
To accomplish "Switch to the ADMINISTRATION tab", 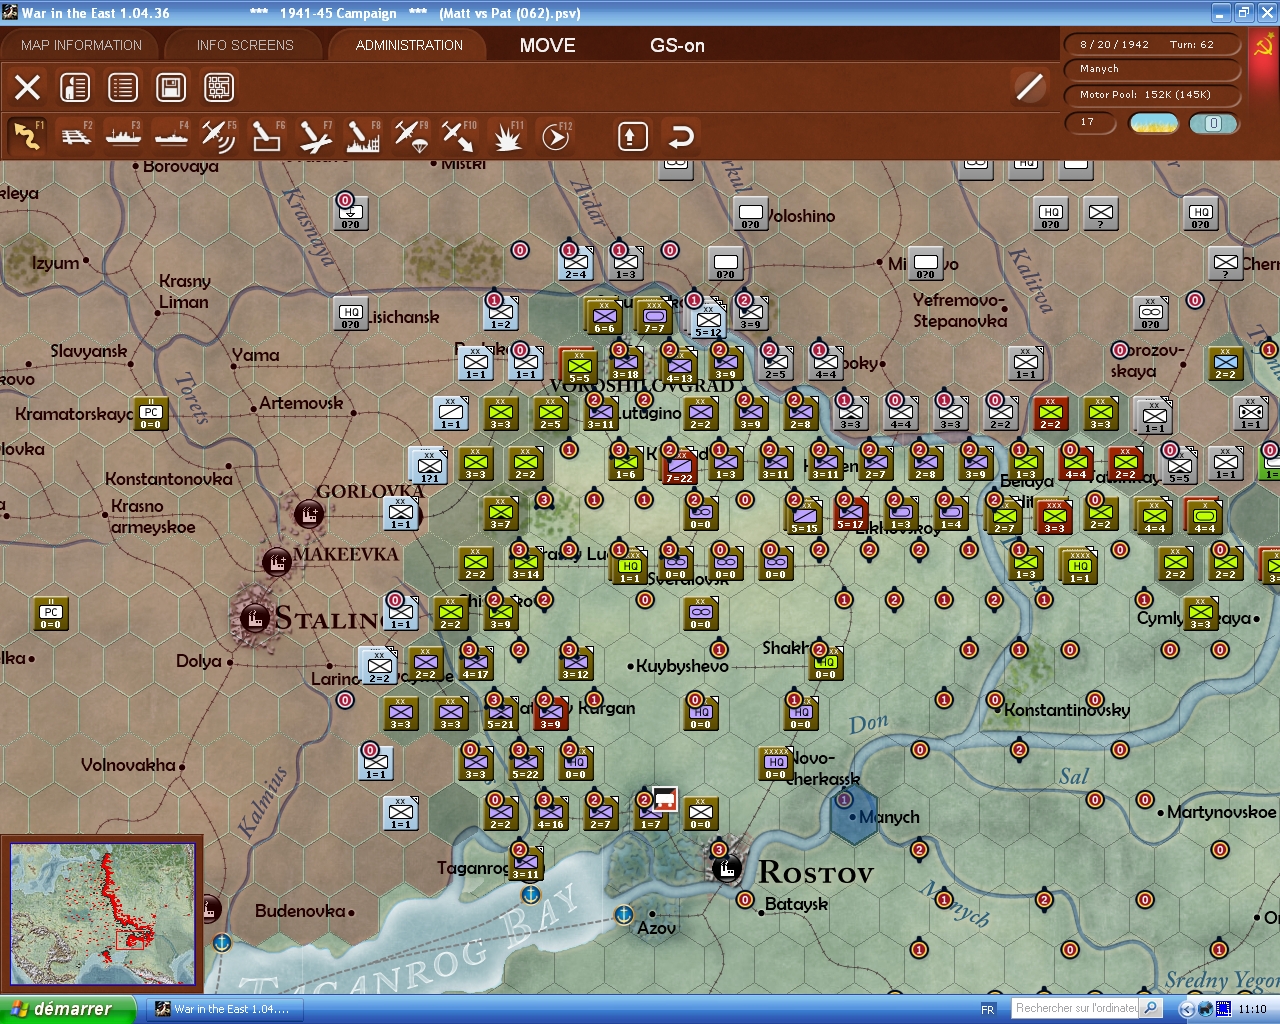I will coord(409,45).
